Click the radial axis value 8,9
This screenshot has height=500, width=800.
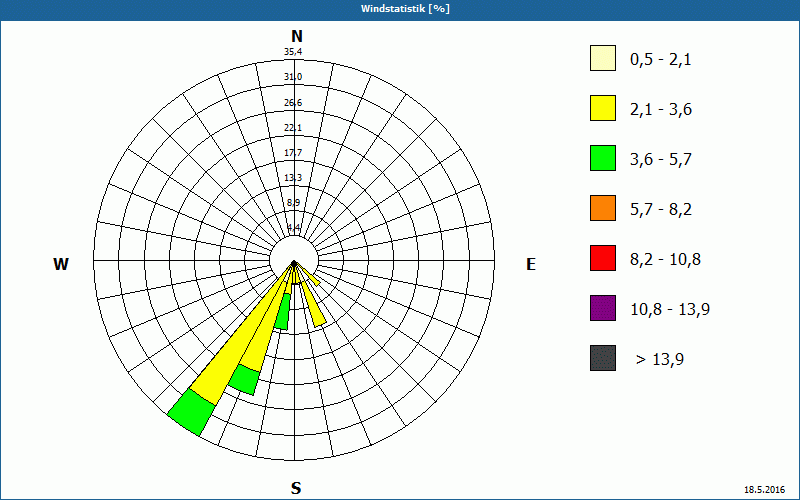tap(293, 203)
